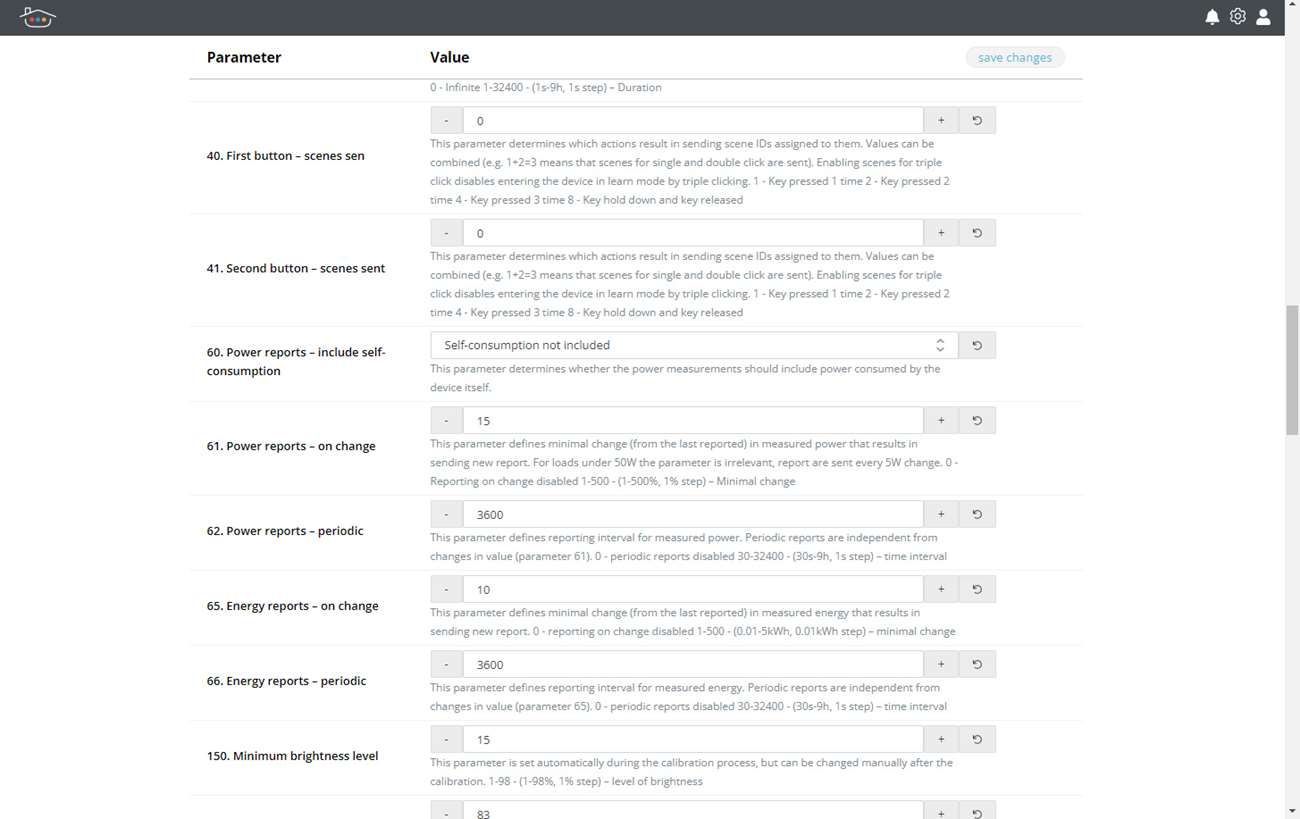Decrease parameter 61 Power reports on change

pos(446,420)
